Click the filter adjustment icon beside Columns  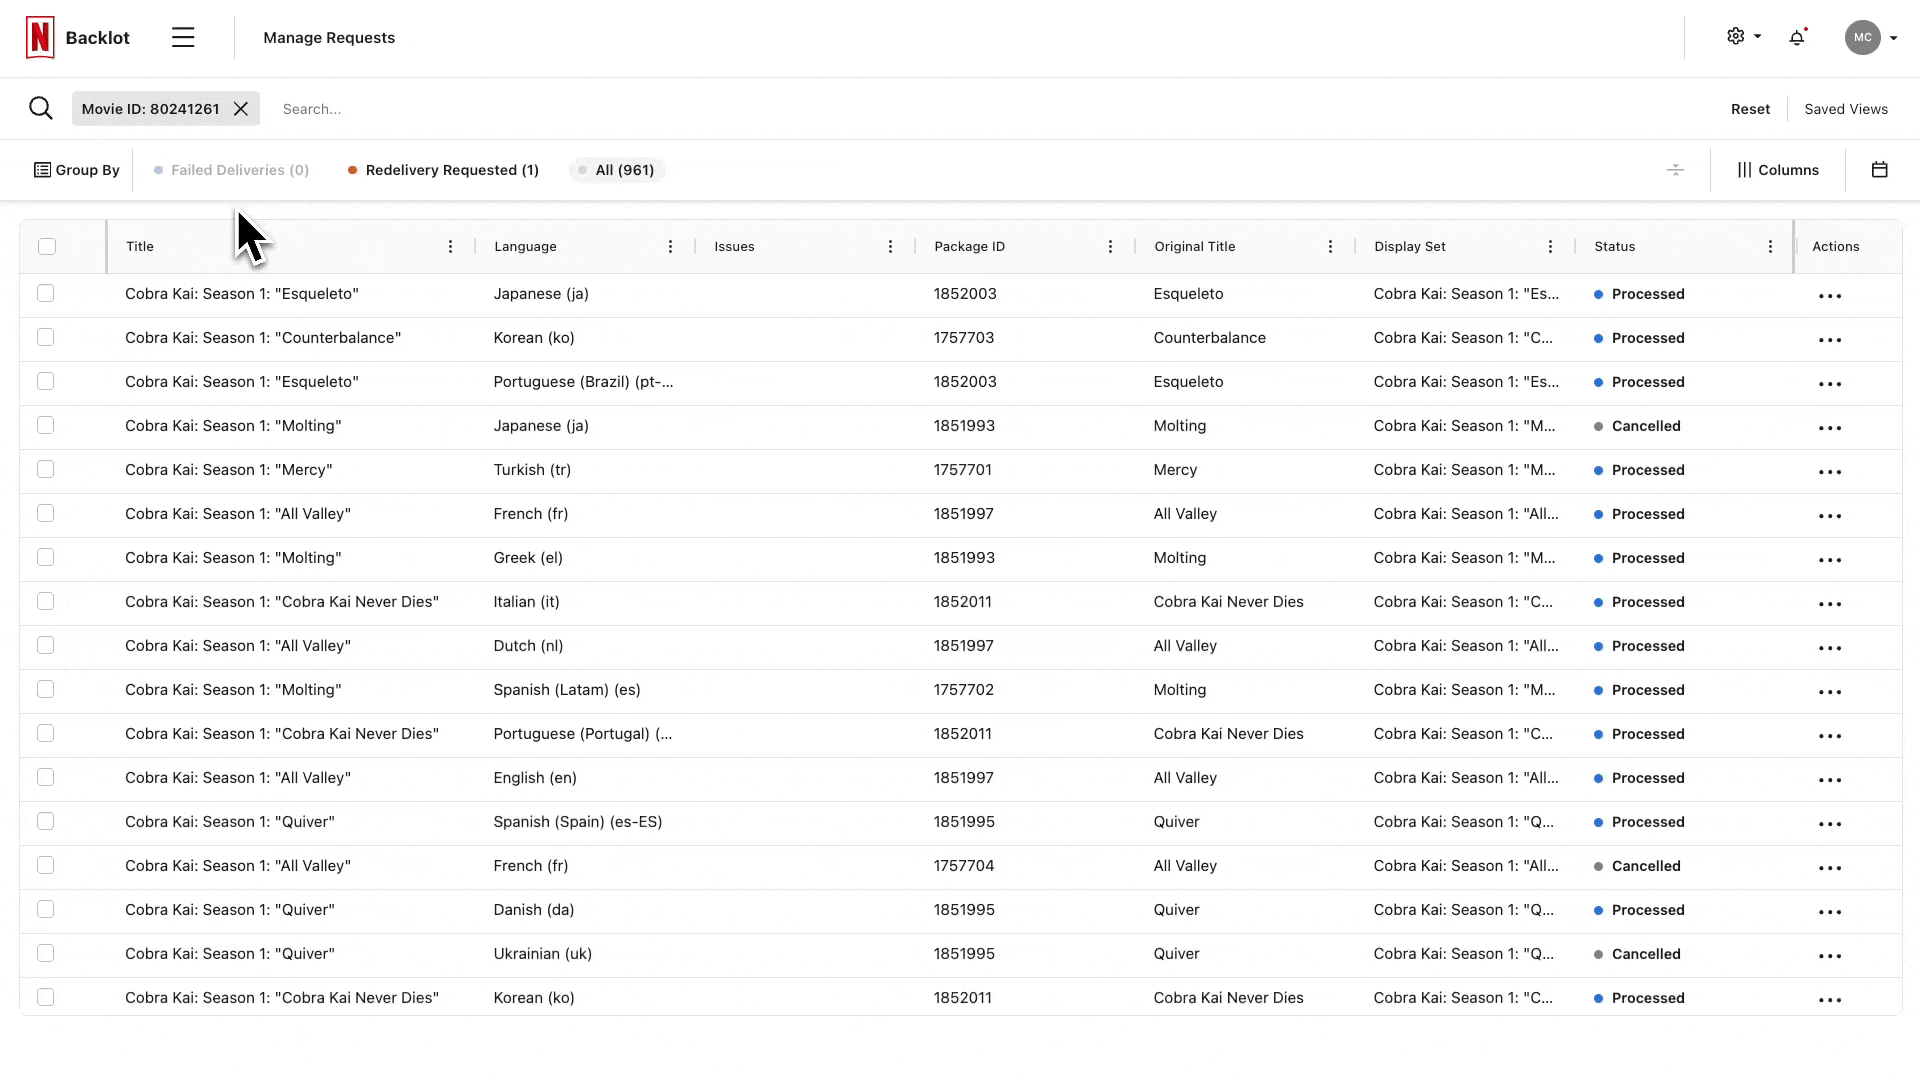coord(1675,170)
